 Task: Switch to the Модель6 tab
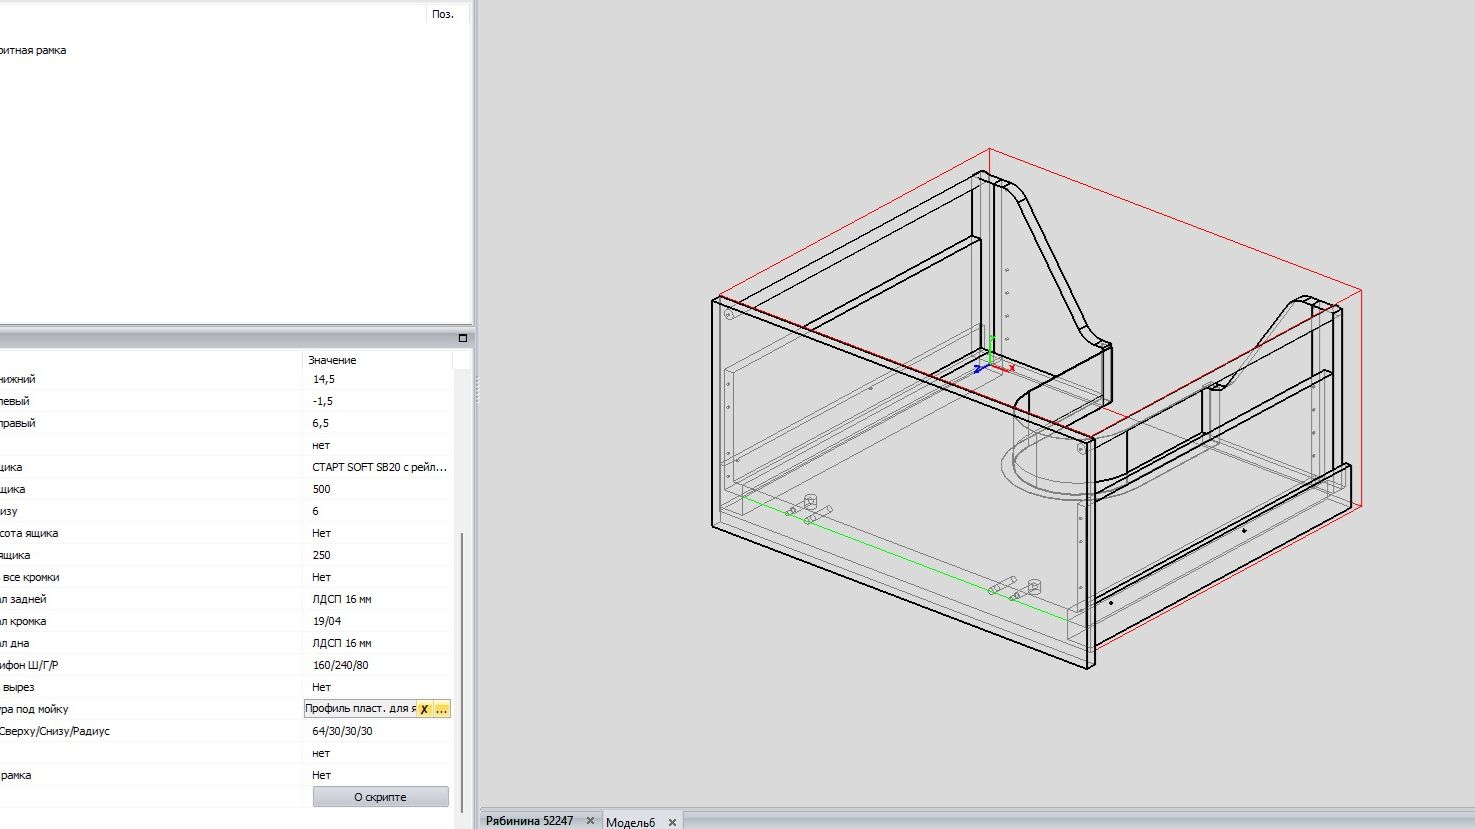[x=630, y=822]
